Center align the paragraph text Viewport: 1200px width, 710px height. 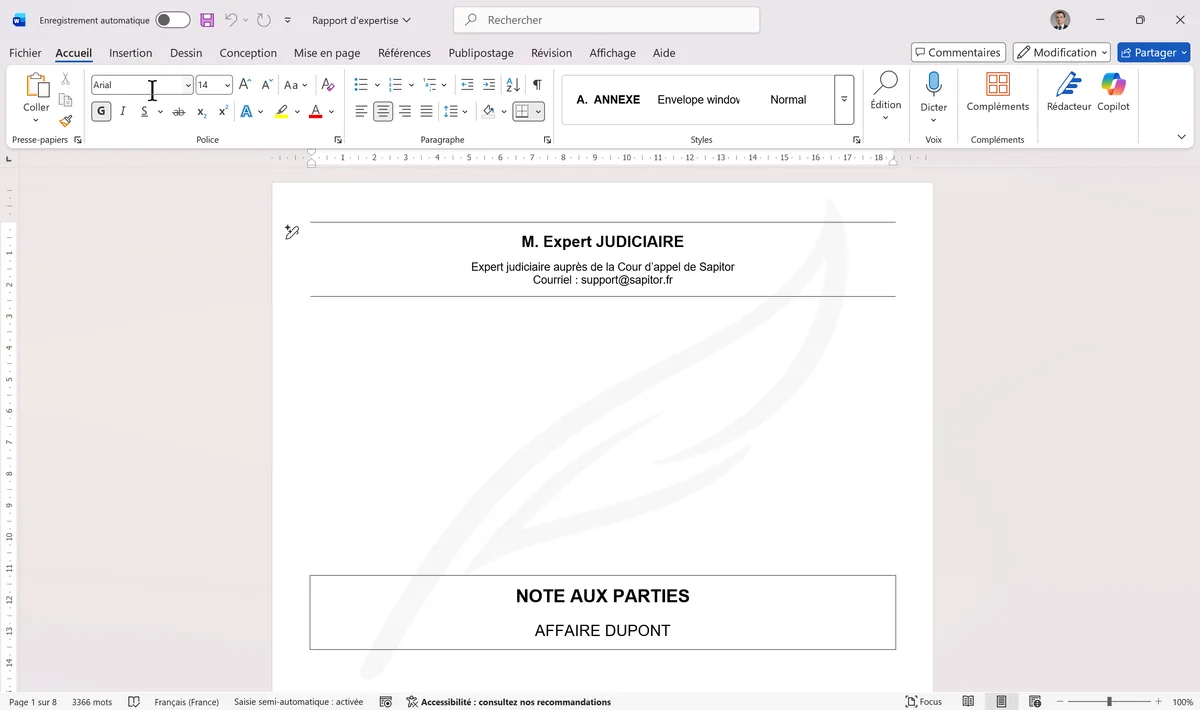pos(383,112)
